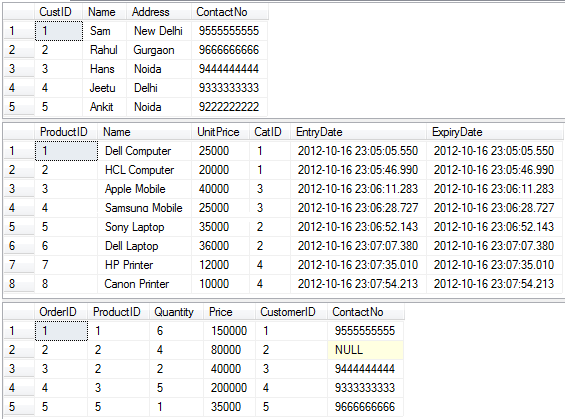Select row header 5 of customer grid
The height and width of the screenshot is (419, 567).
[19, 107]
